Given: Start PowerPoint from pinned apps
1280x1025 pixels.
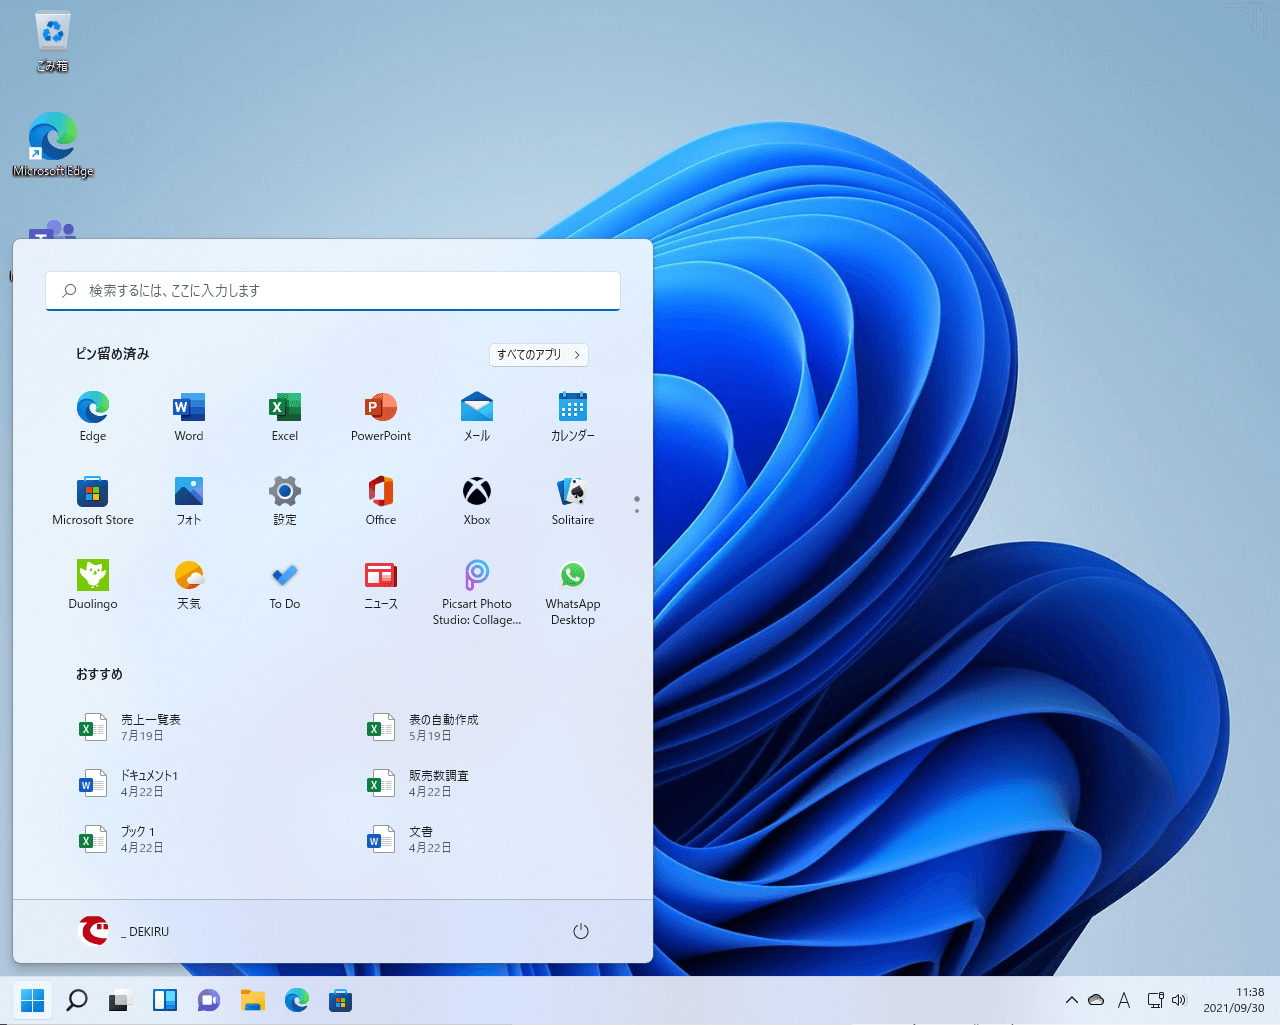Looking at the screenshot, I should point(381,416).
